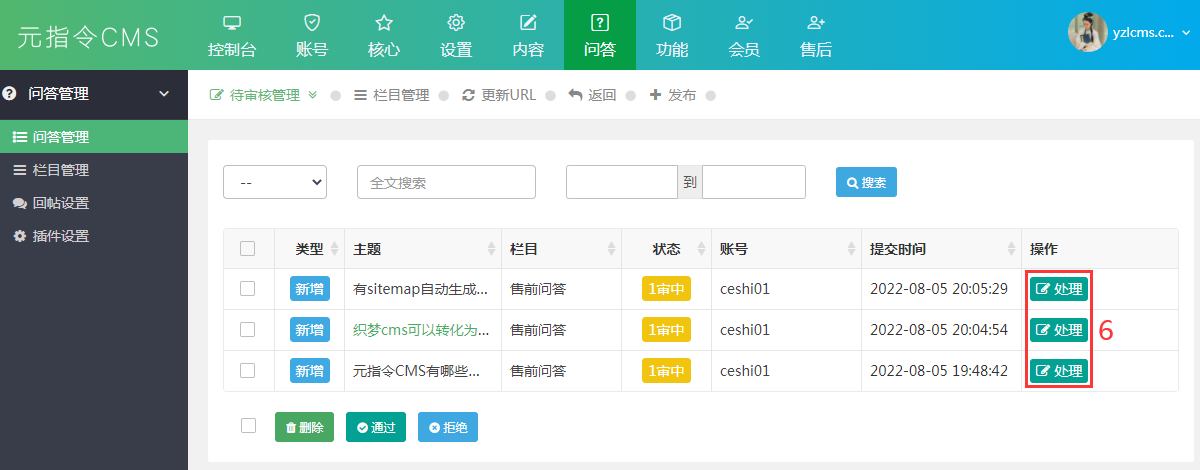
Task: Click 新增 tag in the sitemap row
Action: 309,289
